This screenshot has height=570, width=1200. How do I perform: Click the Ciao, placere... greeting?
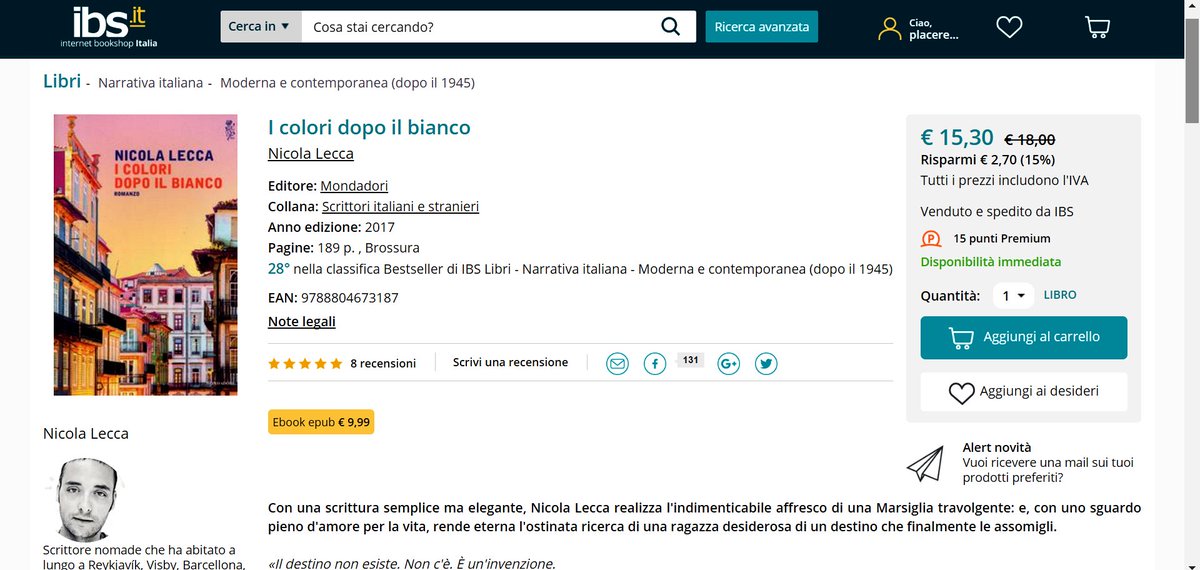[934, 28]
